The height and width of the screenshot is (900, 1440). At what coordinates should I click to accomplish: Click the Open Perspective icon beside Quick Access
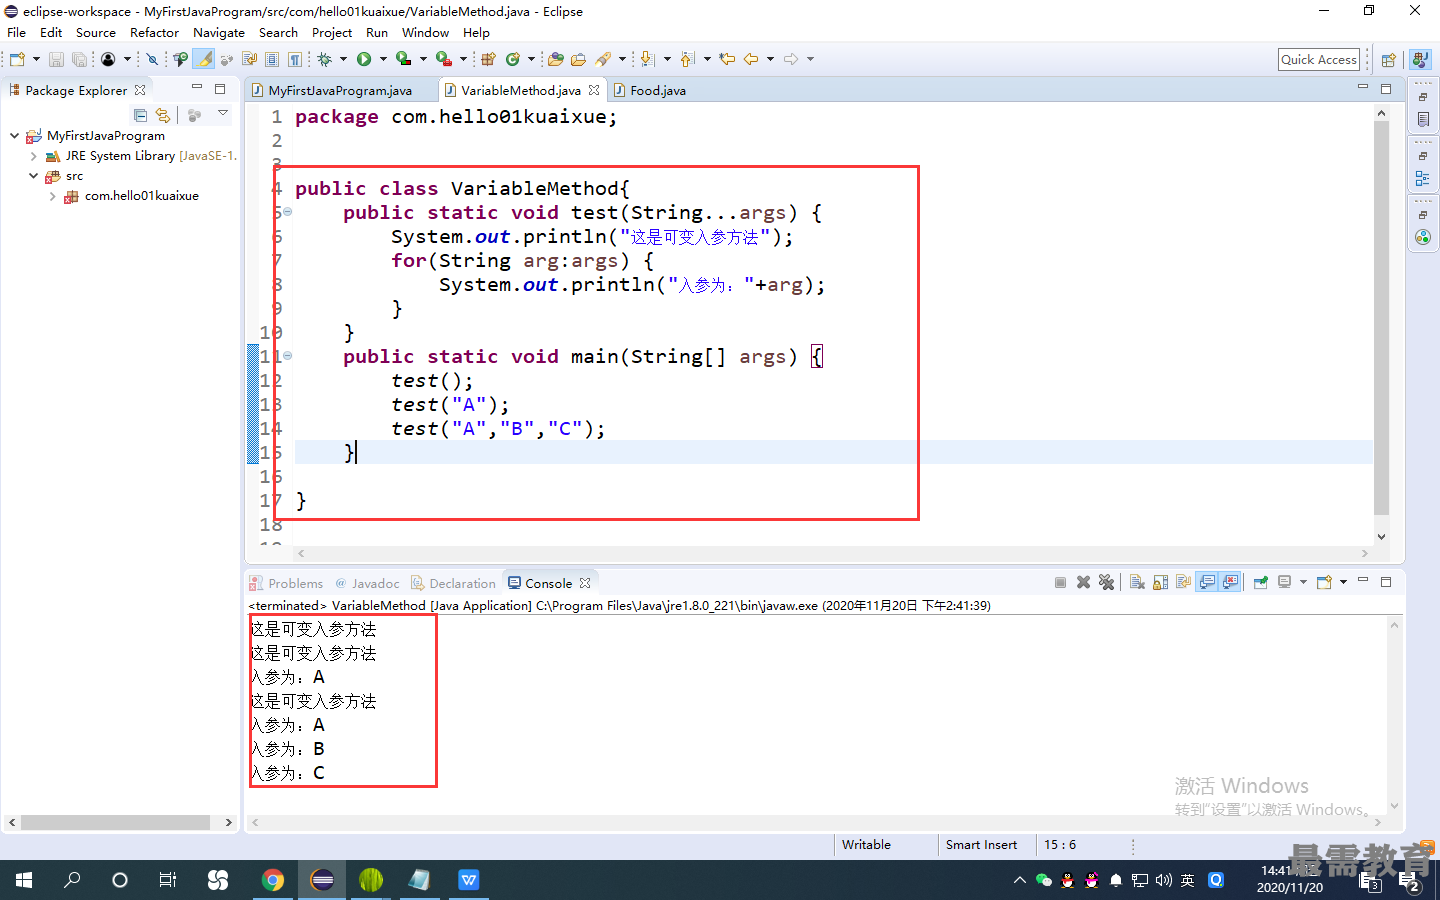tap(1388, 60)
